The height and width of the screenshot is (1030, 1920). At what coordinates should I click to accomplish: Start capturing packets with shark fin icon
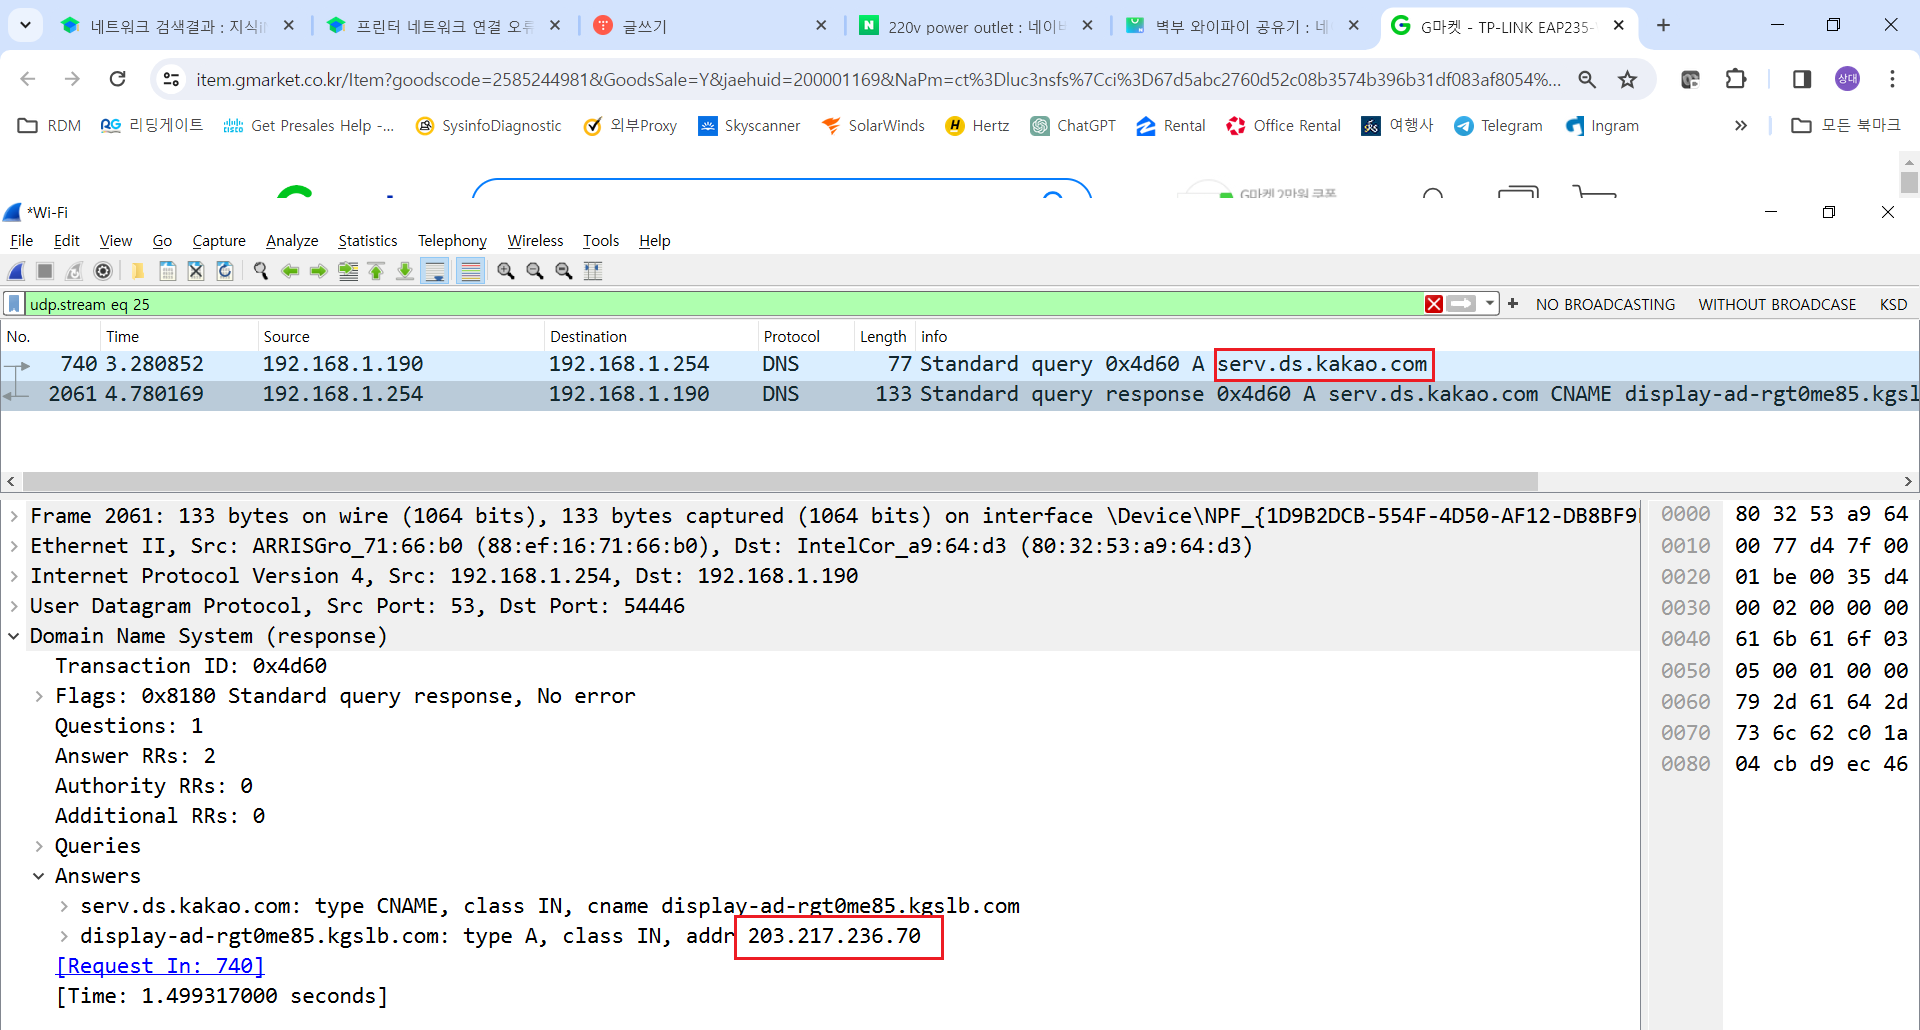17,271
